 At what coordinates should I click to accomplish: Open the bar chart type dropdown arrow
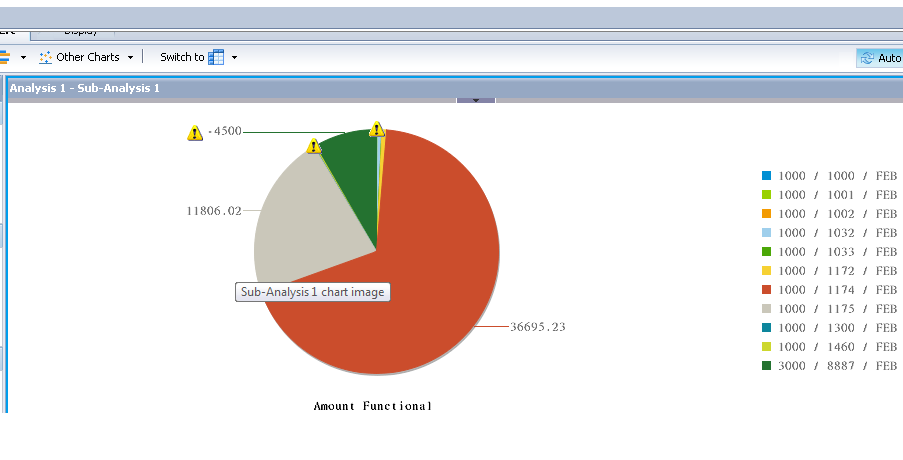(23, 58)
